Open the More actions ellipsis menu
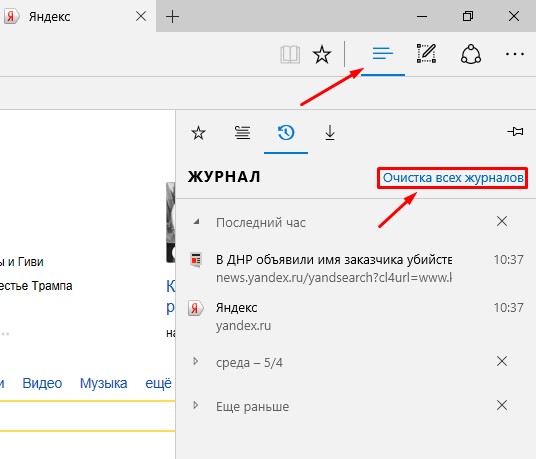 [x=514, y=54]
